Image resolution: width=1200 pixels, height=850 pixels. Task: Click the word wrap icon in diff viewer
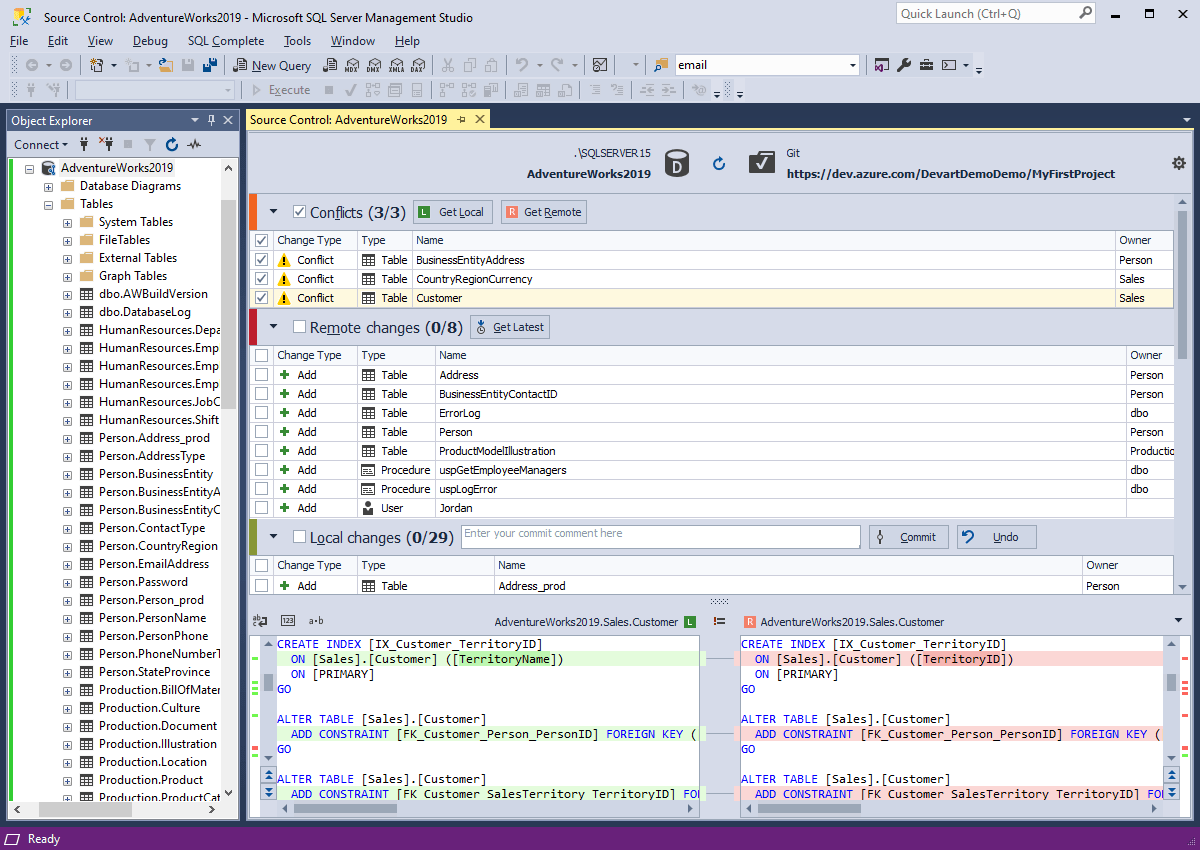coord(258,621)
